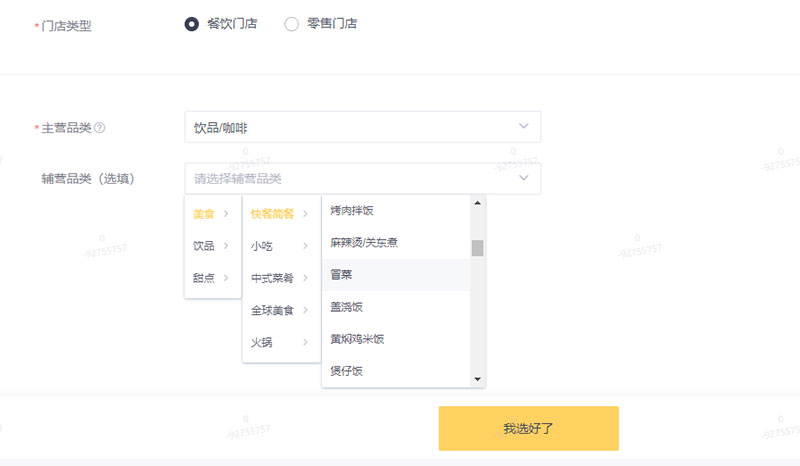Click the scrollbar up arrow in submenu list
Screen dimensions: 800x466
point(478,203)
